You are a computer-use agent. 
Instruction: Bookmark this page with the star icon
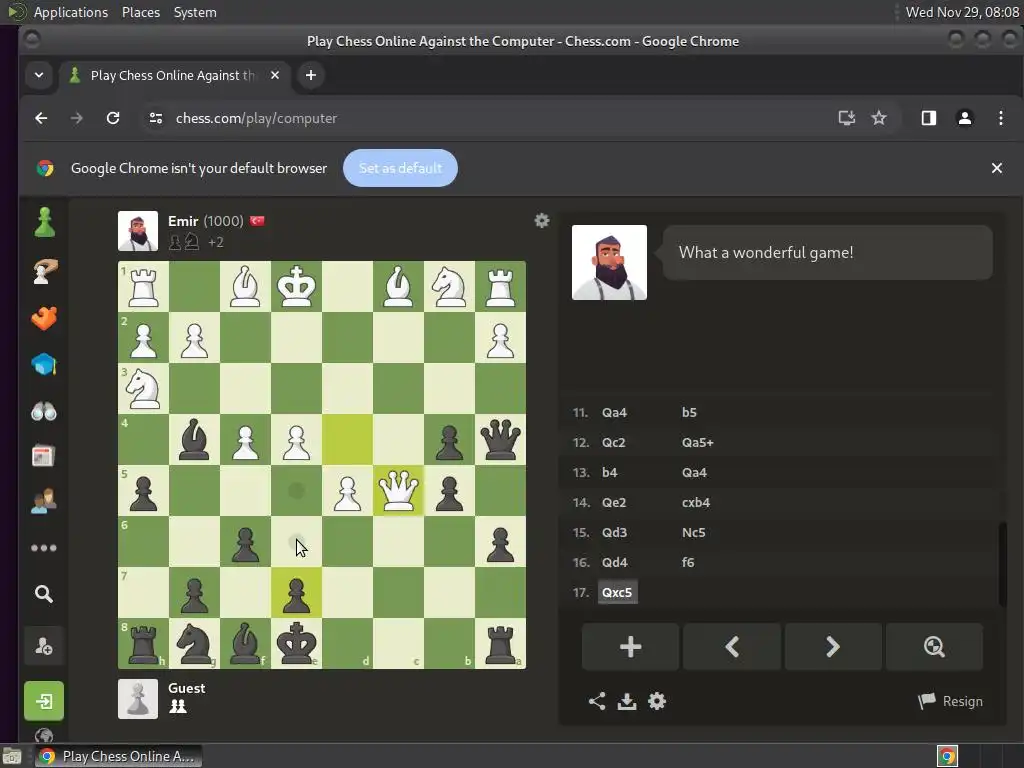[879, 118]
